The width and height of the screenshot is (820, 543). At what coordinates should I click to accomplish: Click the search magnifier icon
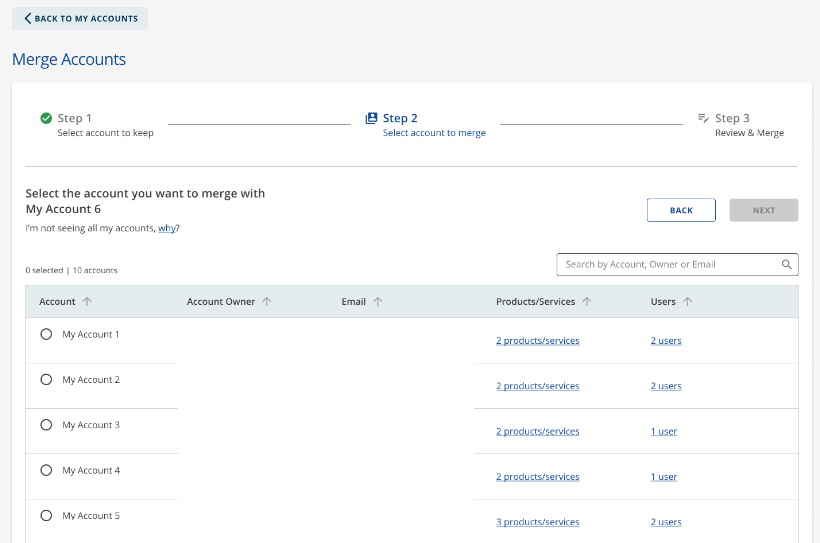[787, 265]
